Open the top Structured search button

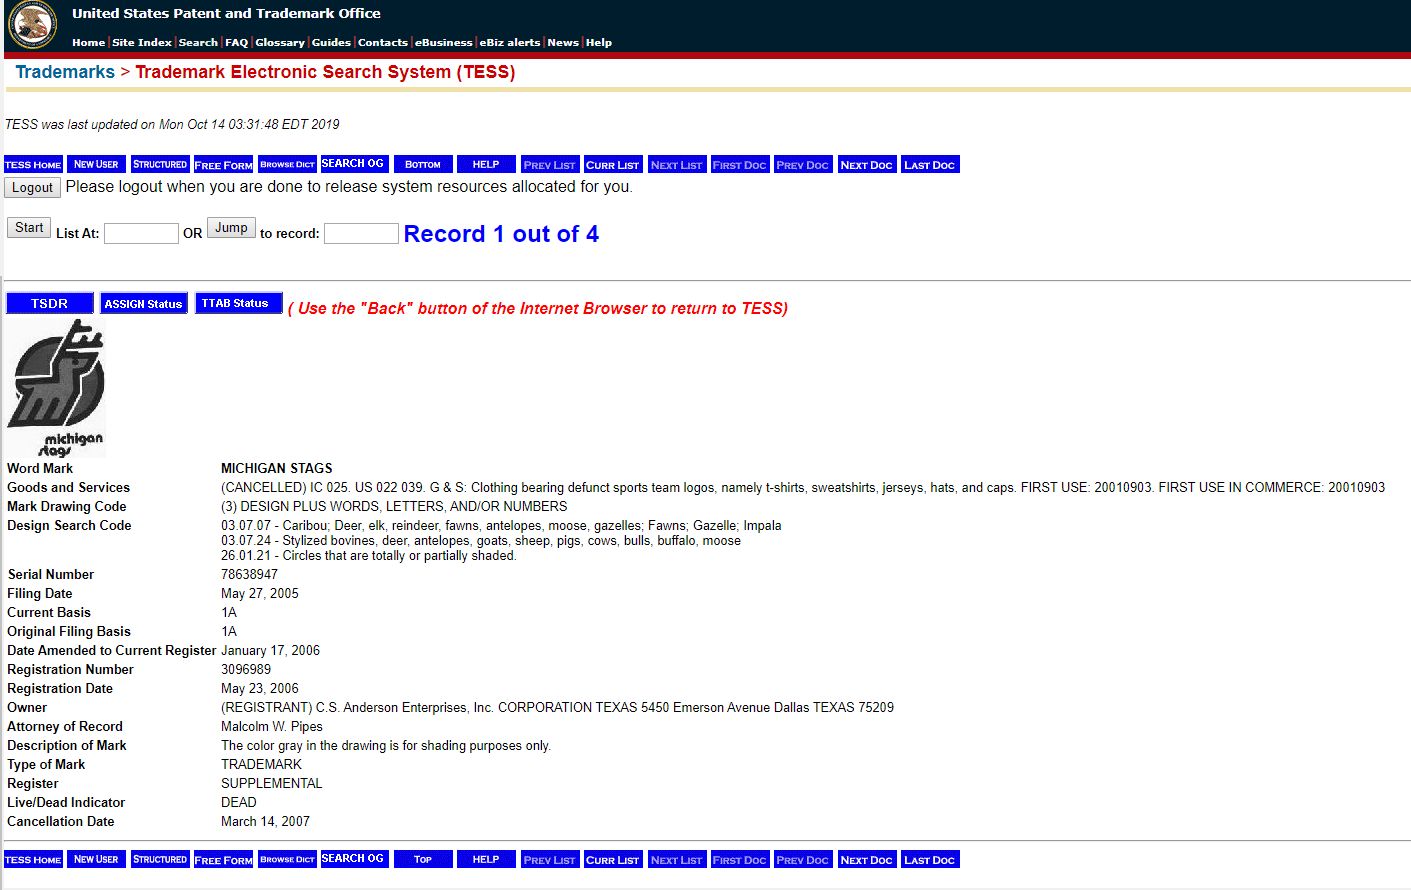pyautogui.click(x=160, y=164)
